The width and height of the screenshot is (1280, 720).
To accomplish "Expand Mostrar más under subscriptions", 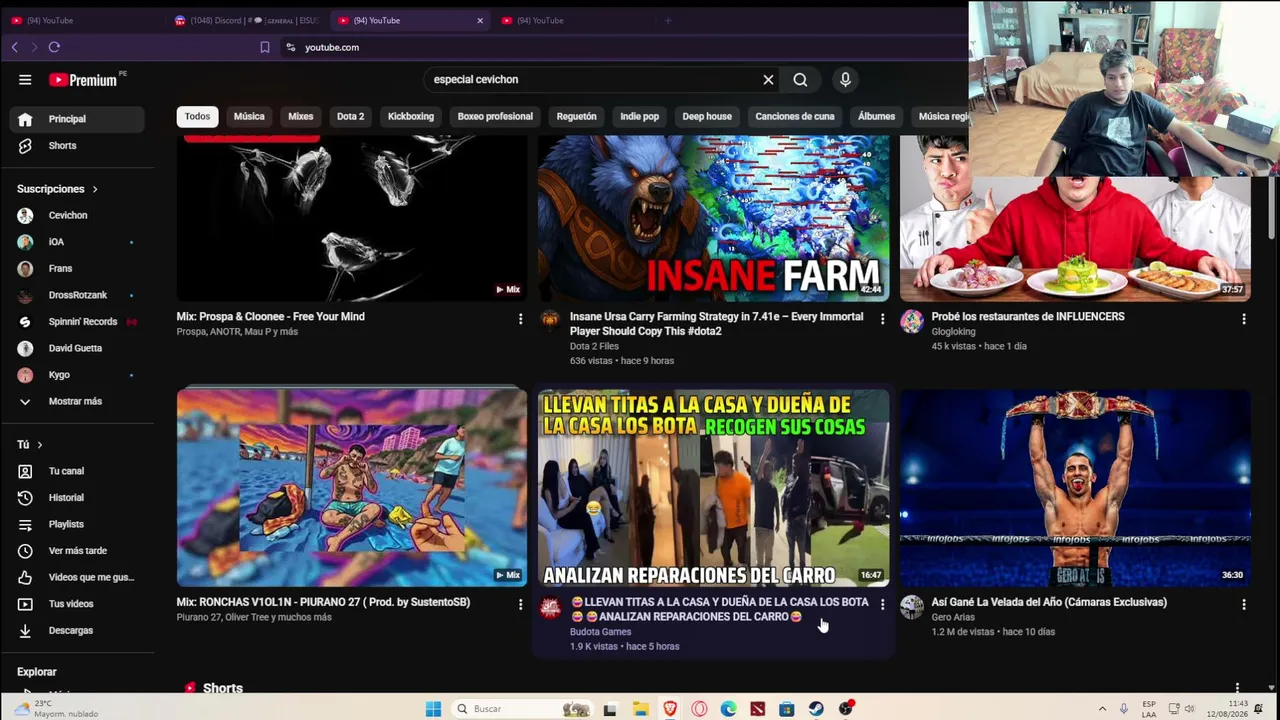I will pos(78,401).
